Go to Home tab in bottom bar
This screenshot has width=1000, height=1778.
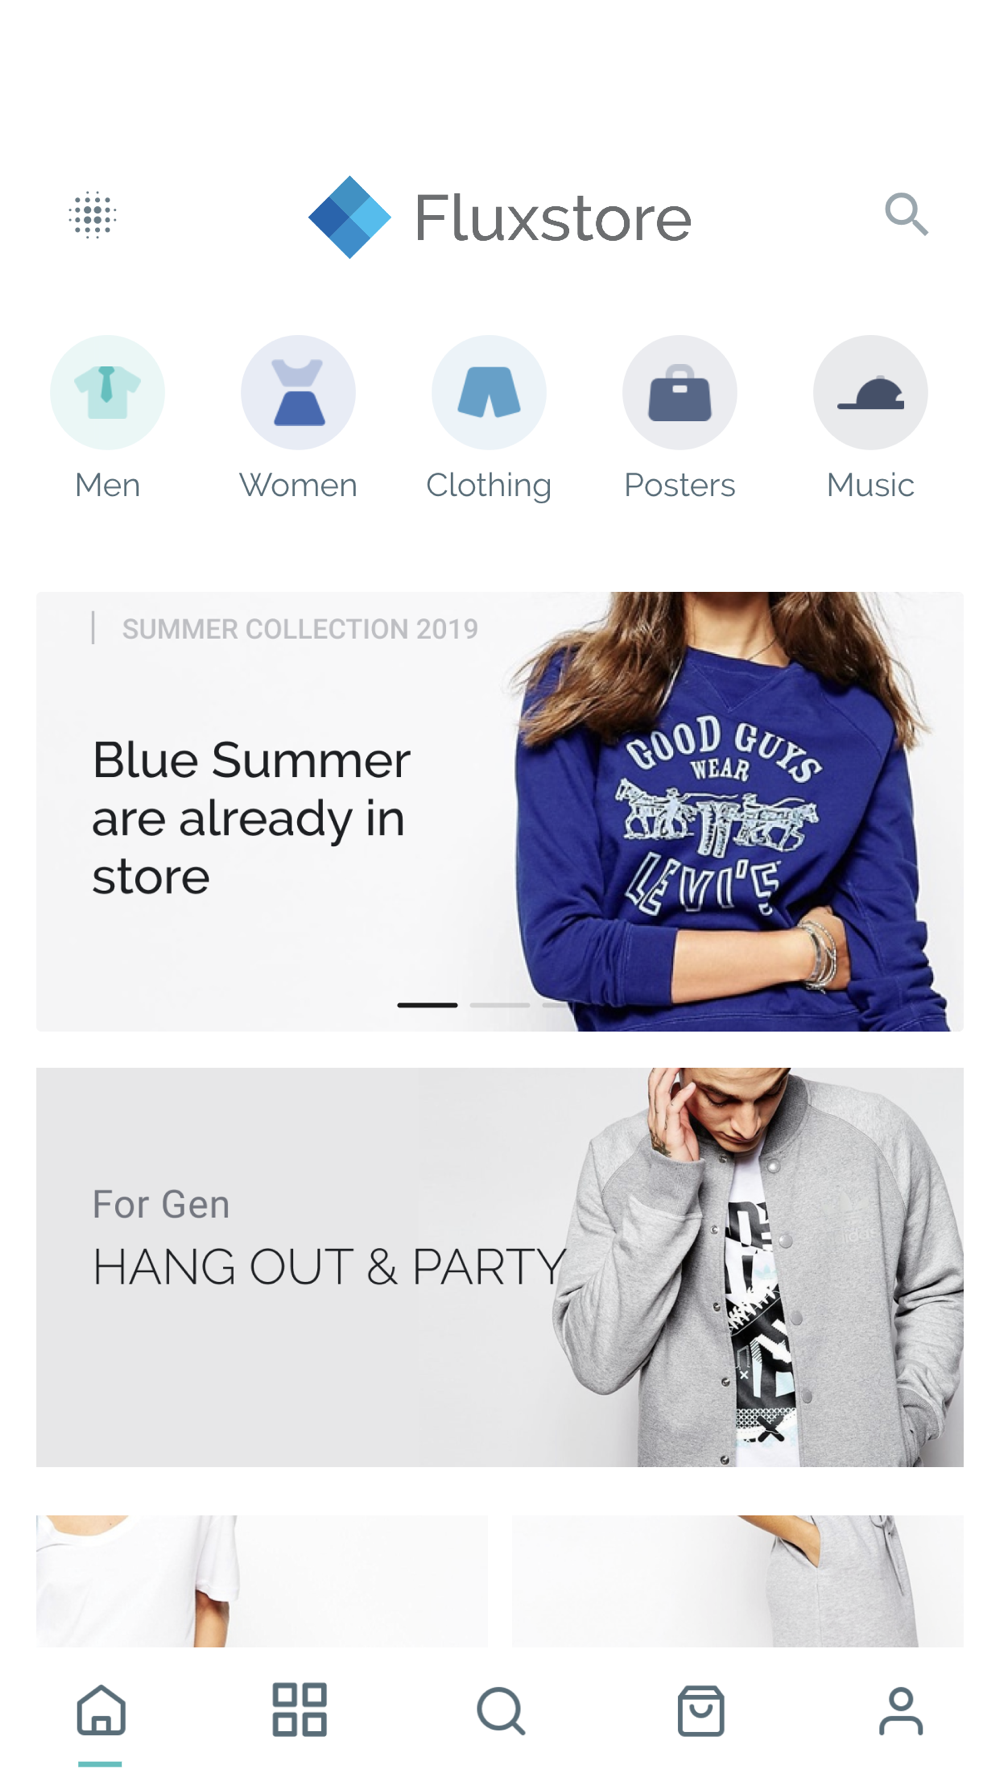tap(101, 1710)
